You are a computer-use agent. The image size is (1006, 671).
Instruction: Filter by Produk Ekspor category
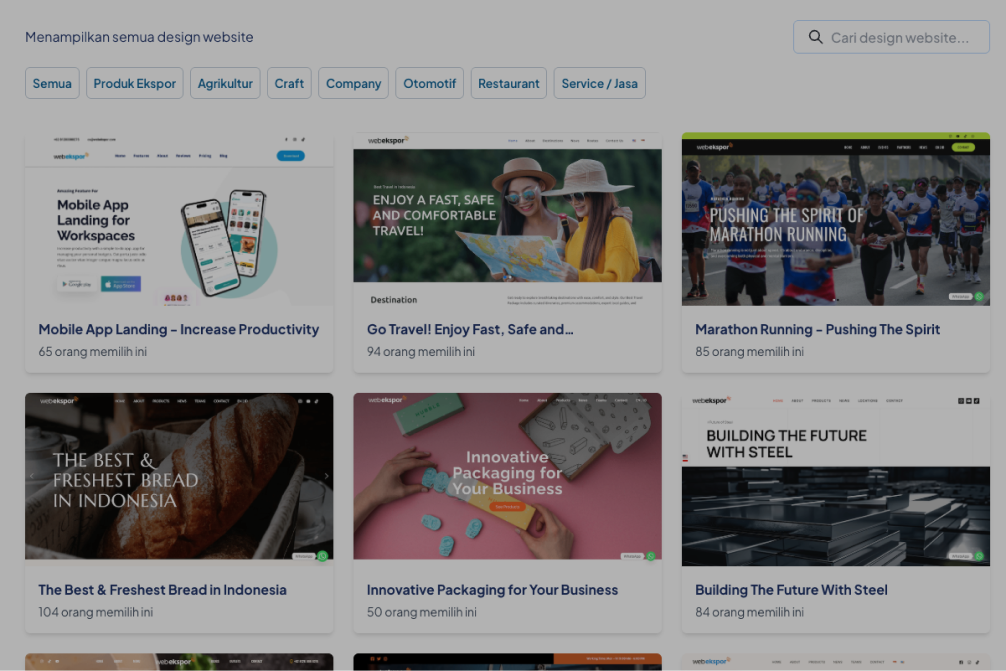click(135, 83)
